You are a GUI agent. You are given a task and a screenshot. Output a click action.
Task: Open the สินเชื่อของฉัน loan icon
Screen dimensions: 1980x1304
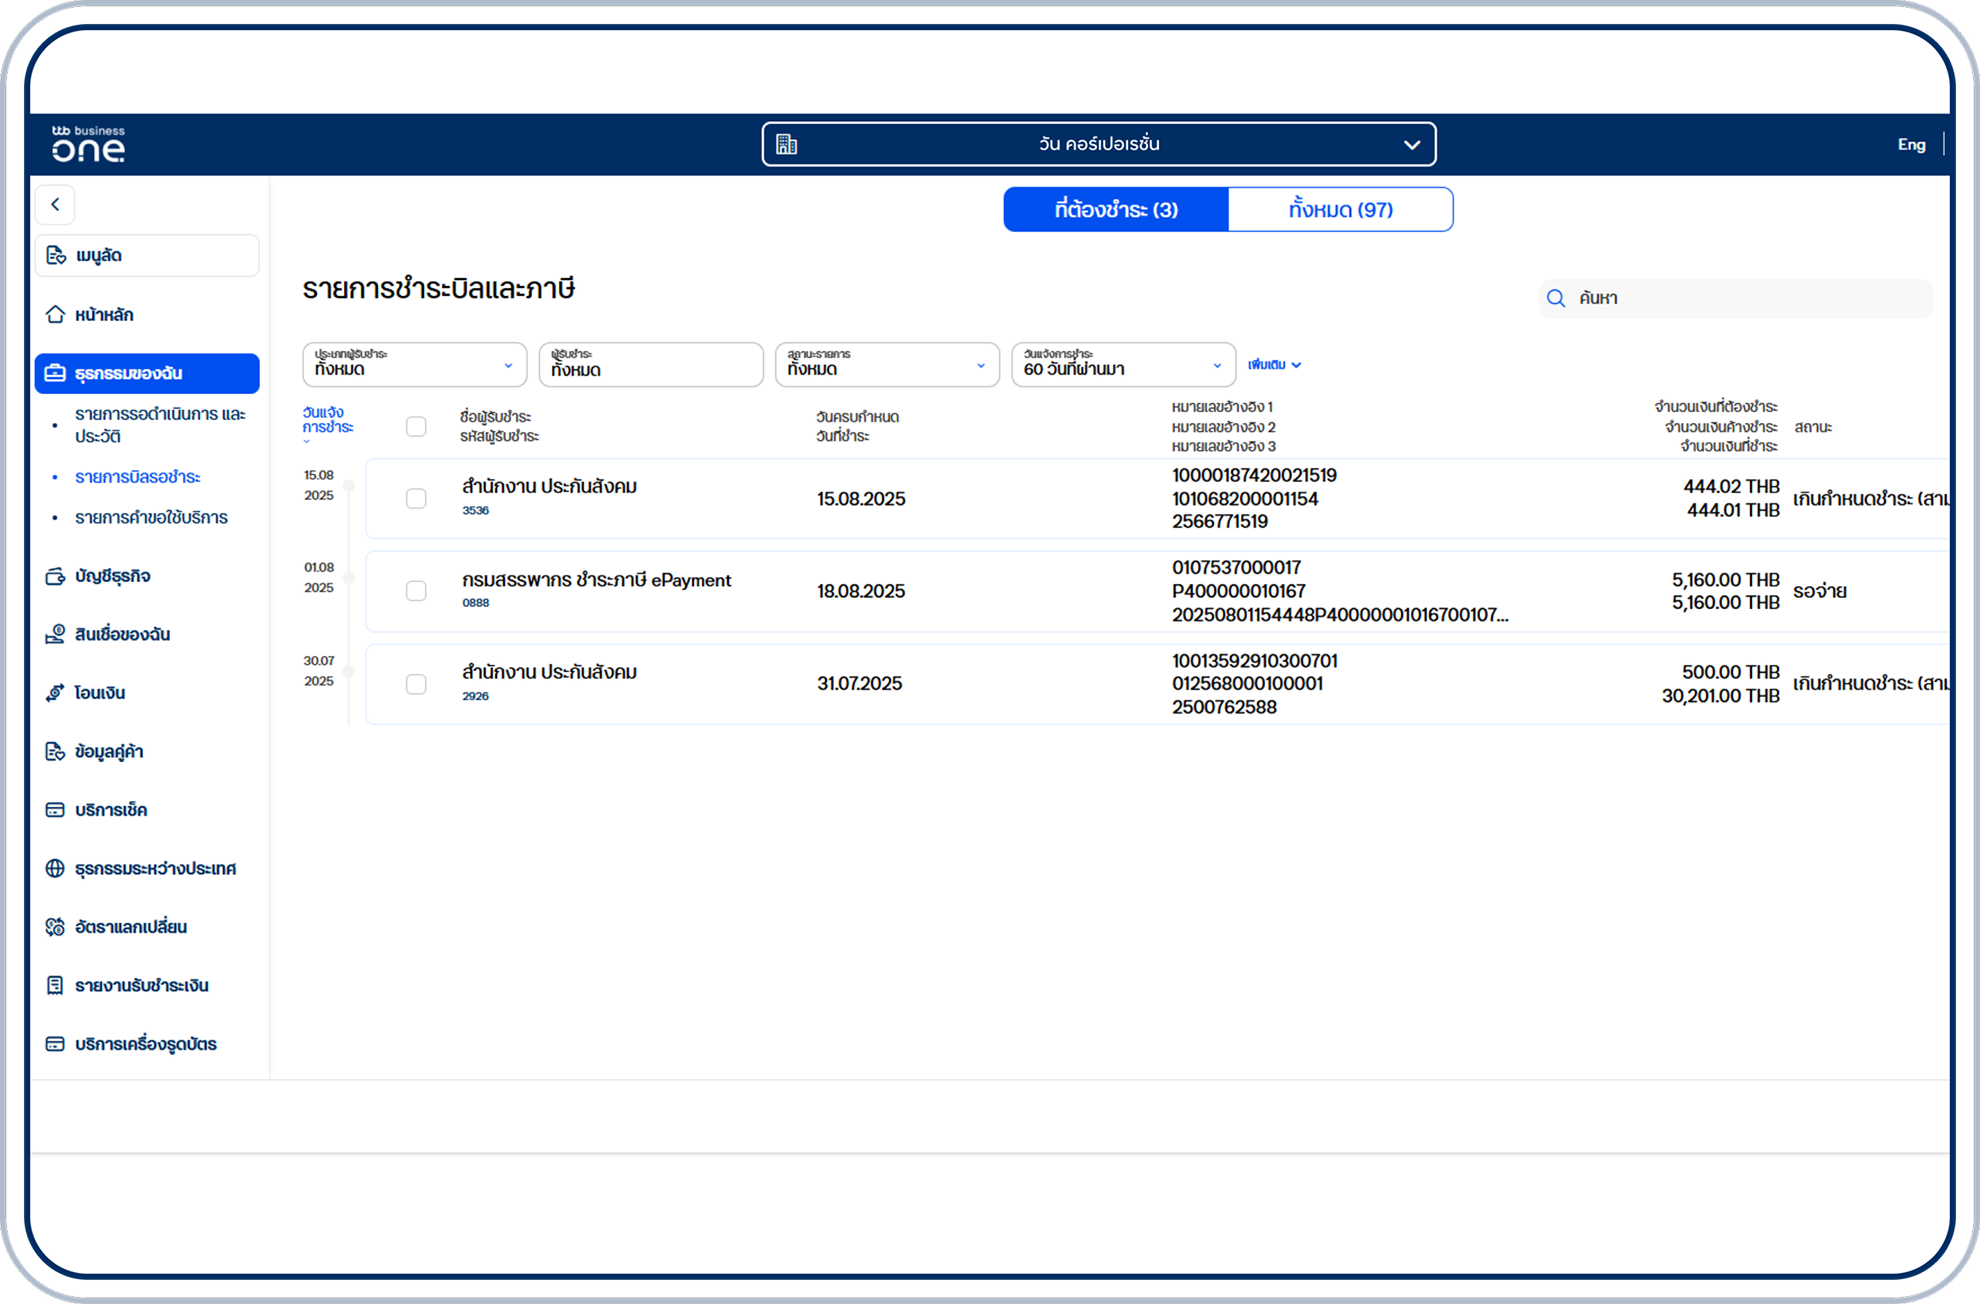55,634
